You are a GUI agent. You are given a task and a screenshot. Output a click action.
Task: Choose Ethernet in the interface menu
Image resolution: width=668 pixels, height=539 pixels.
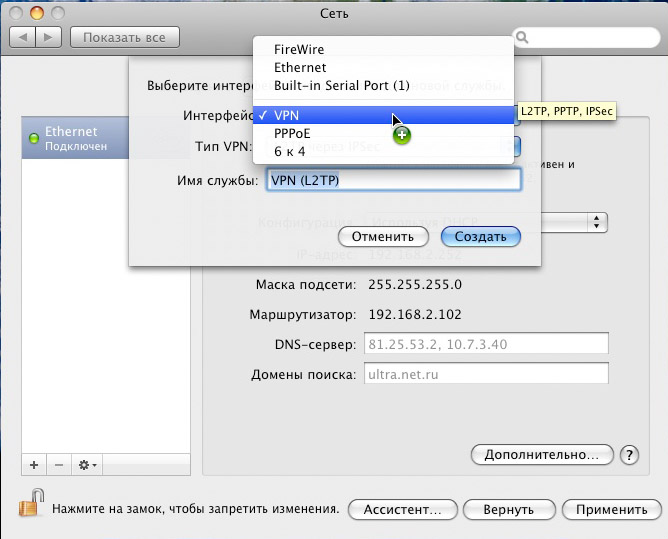[299, 67]
